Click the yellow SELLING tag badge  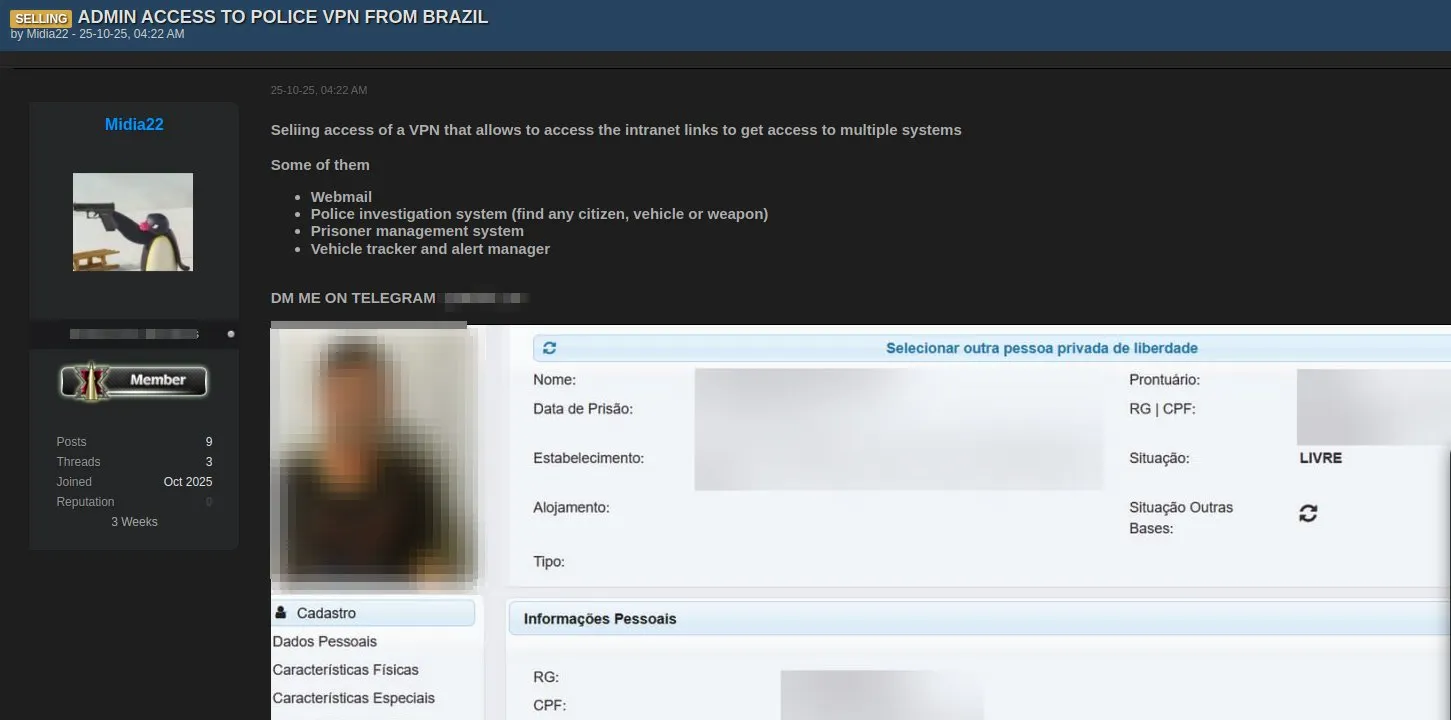(x=41, y=18)
